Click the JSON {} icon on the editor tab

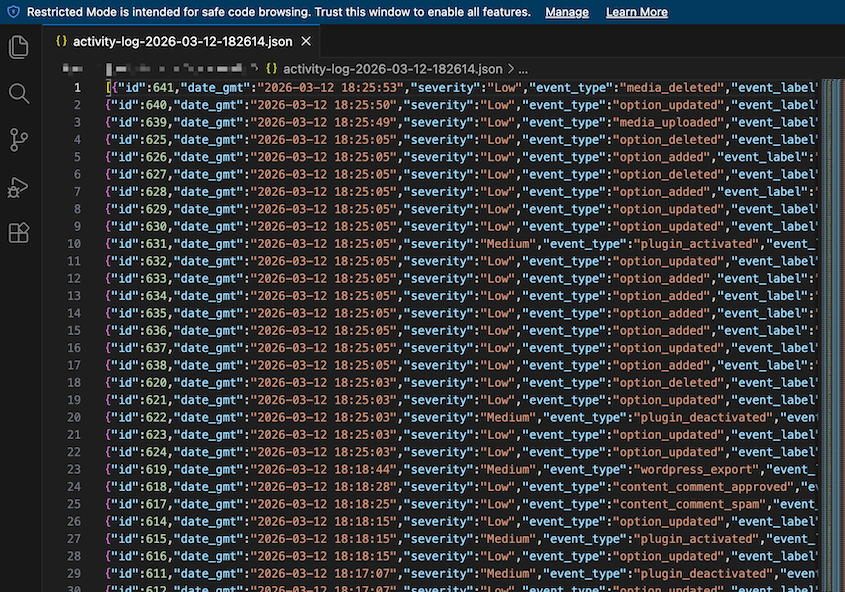click(x=61, y=42)
